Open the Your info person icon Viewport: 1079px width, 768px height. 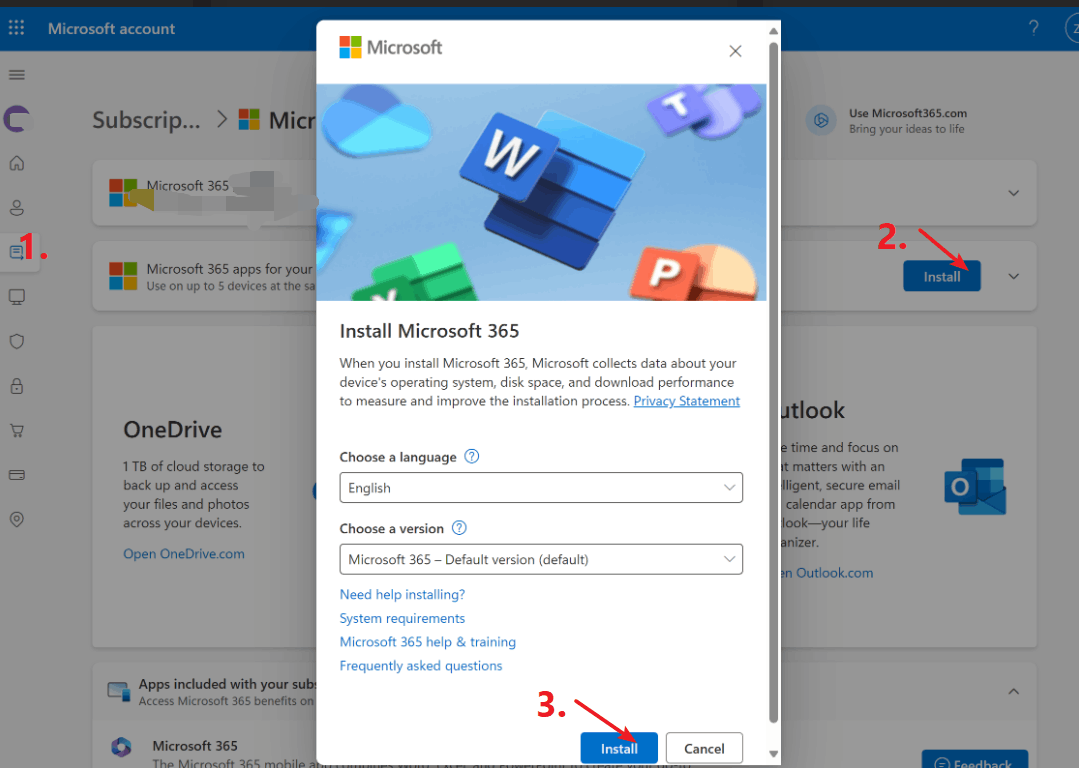[17, 207]
